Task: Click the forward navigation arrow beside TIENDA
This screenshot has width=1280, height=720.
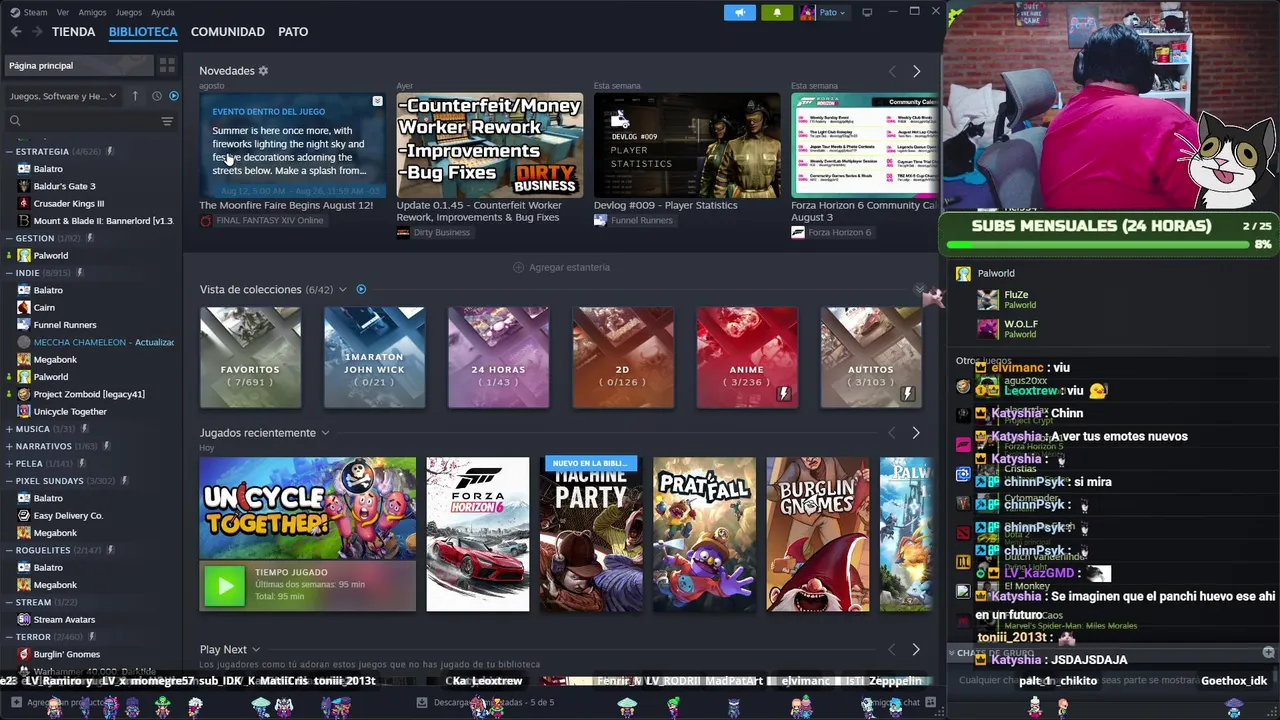Action: tap(37, 32)
